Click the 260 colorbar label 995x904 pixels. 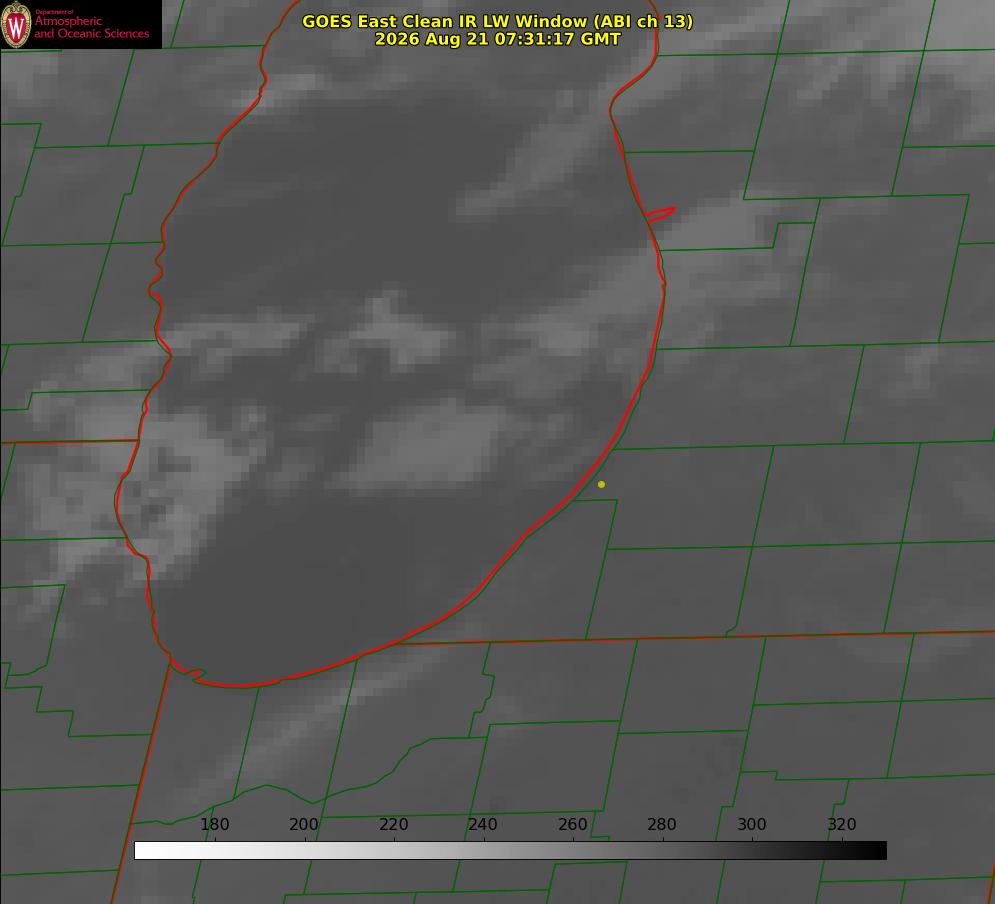[x=572, y=824]
